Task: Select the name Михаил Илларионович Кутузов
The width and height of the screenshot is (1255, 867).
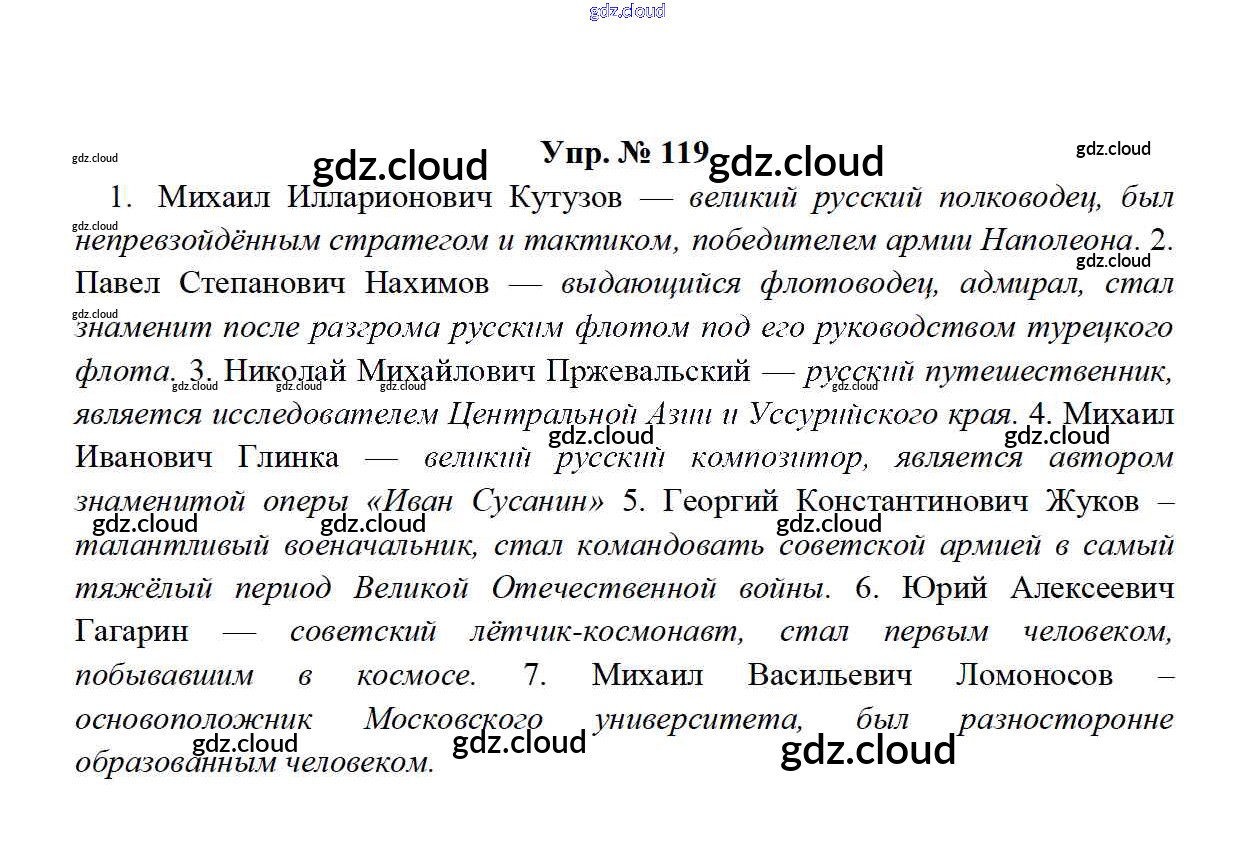Action: click(390, 197)
